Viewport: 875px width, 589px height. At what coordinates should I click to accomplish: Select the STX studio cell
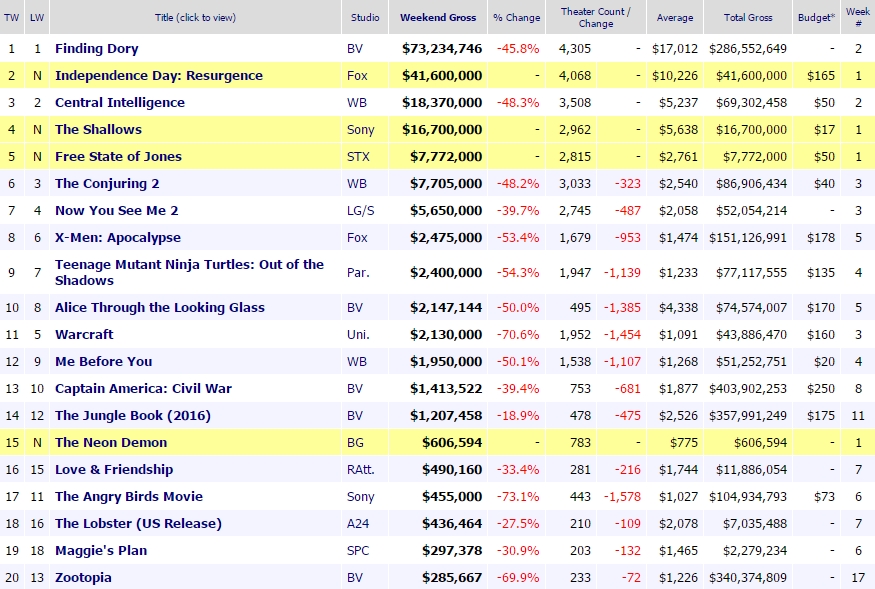[x=358, y=156]
